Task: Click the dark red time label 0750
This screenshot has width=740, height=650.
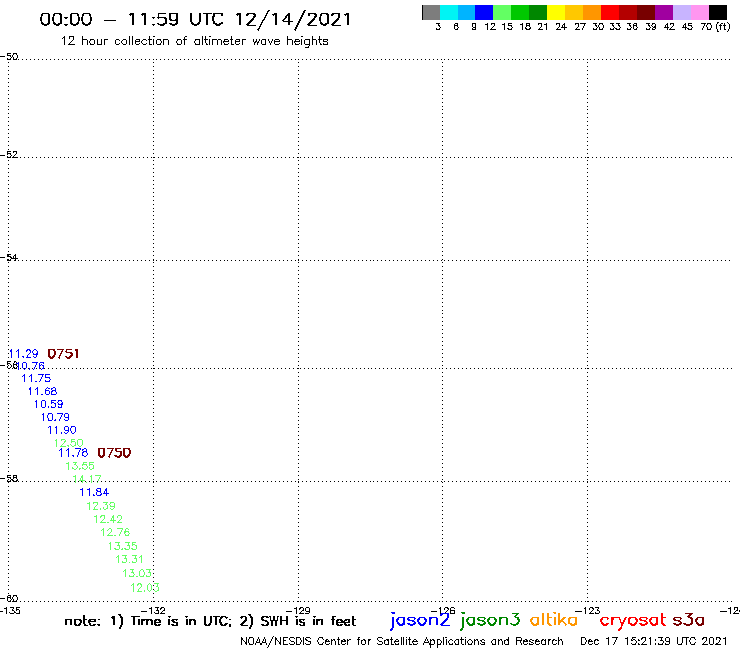Action: (x=114, y=453)
